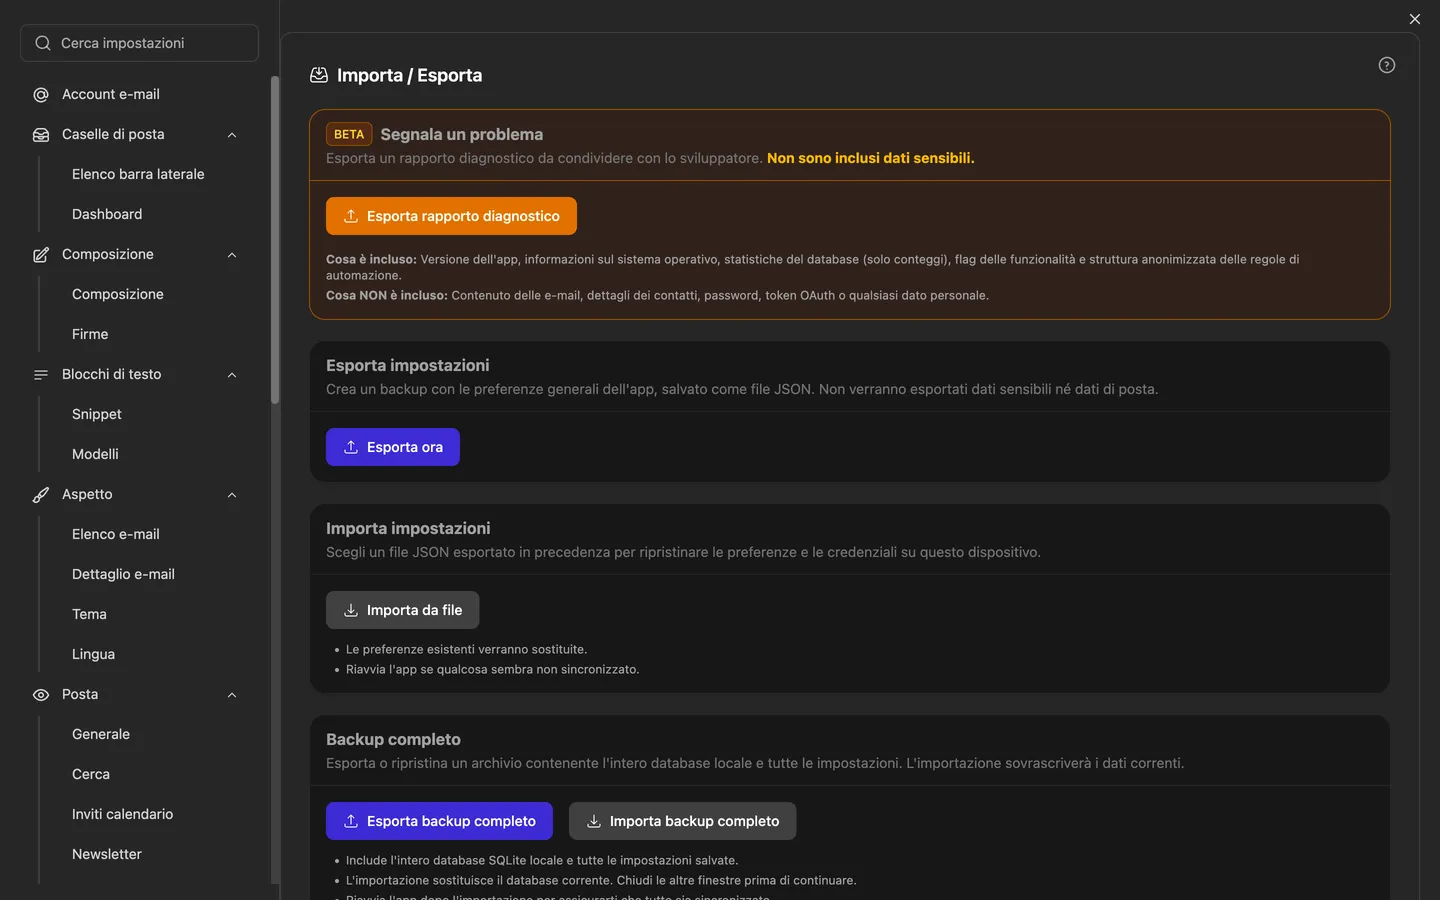This screenshot has height=900, width=1440.
Task: Click the Posta eye icon
Action: click(41, 695)
